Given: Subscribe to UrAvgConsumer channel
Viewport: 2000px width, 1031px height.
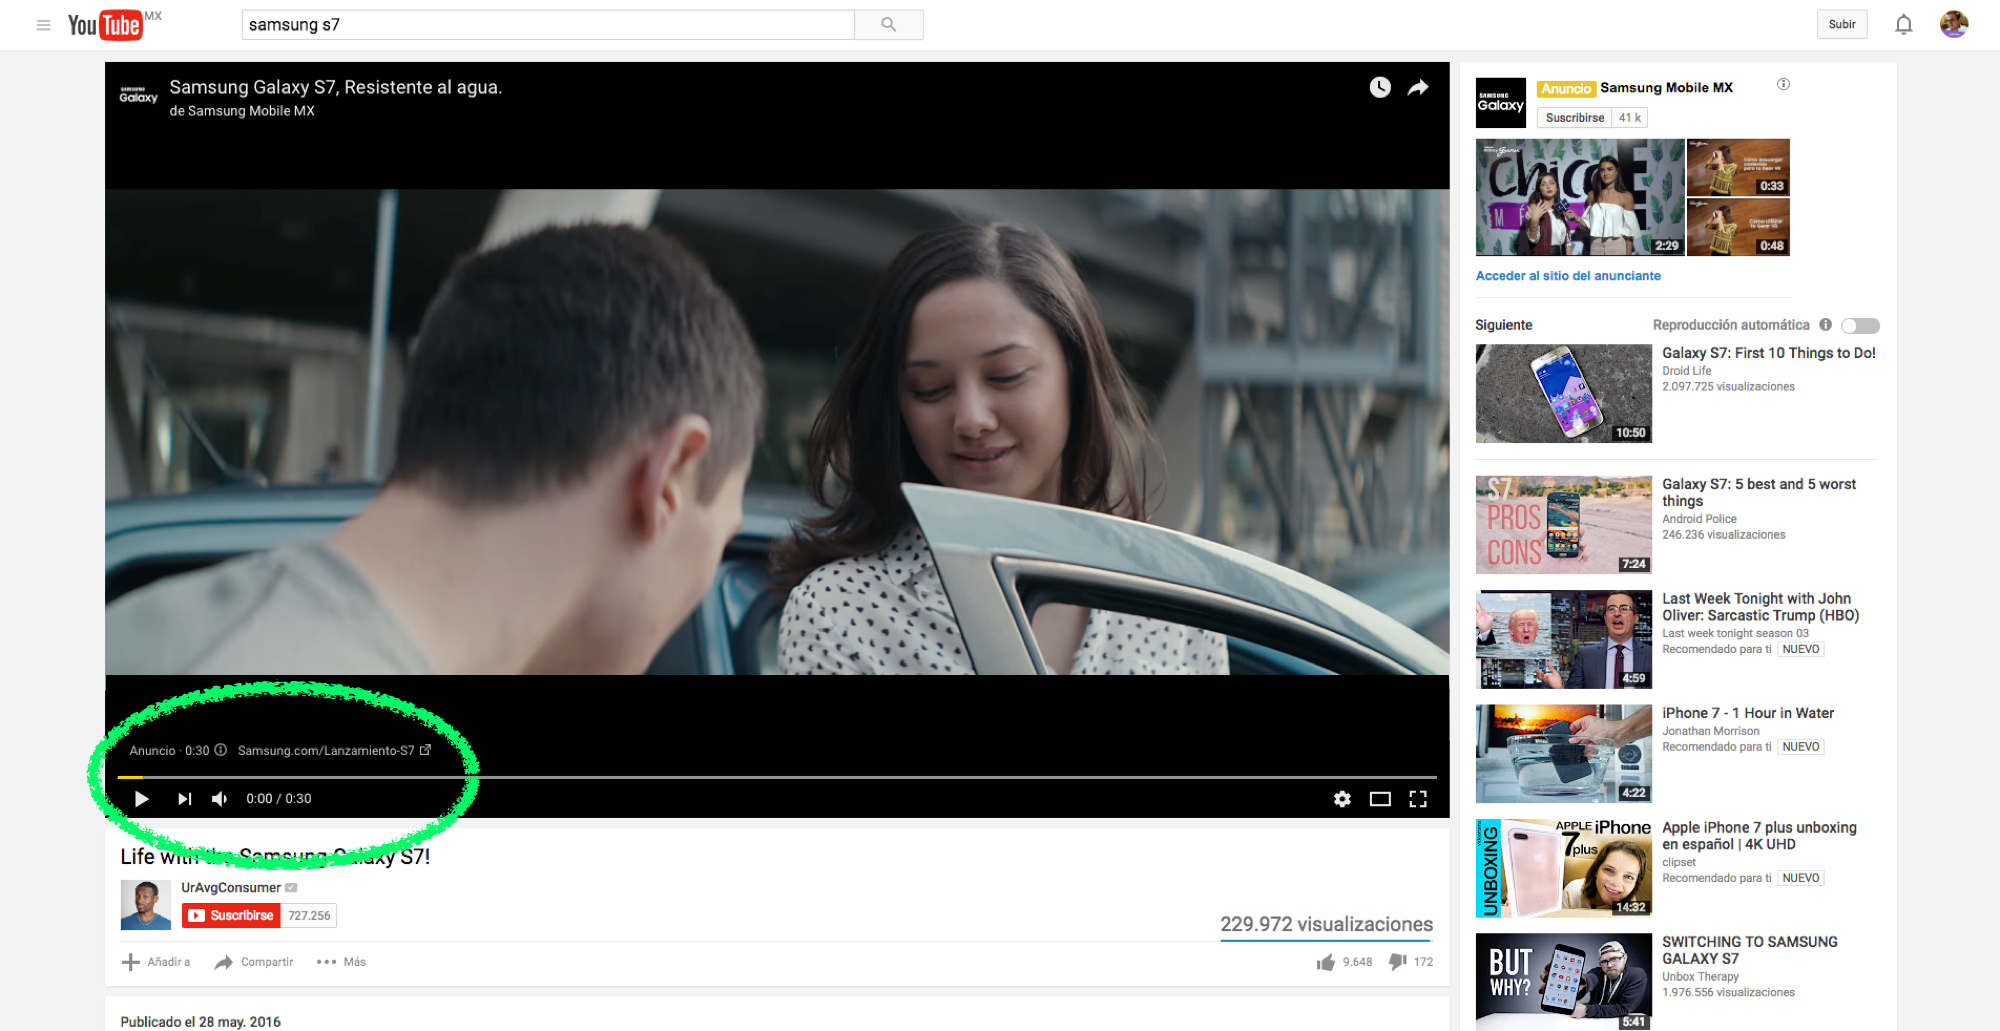Looking at the screenshot, I should coord(231,915).
